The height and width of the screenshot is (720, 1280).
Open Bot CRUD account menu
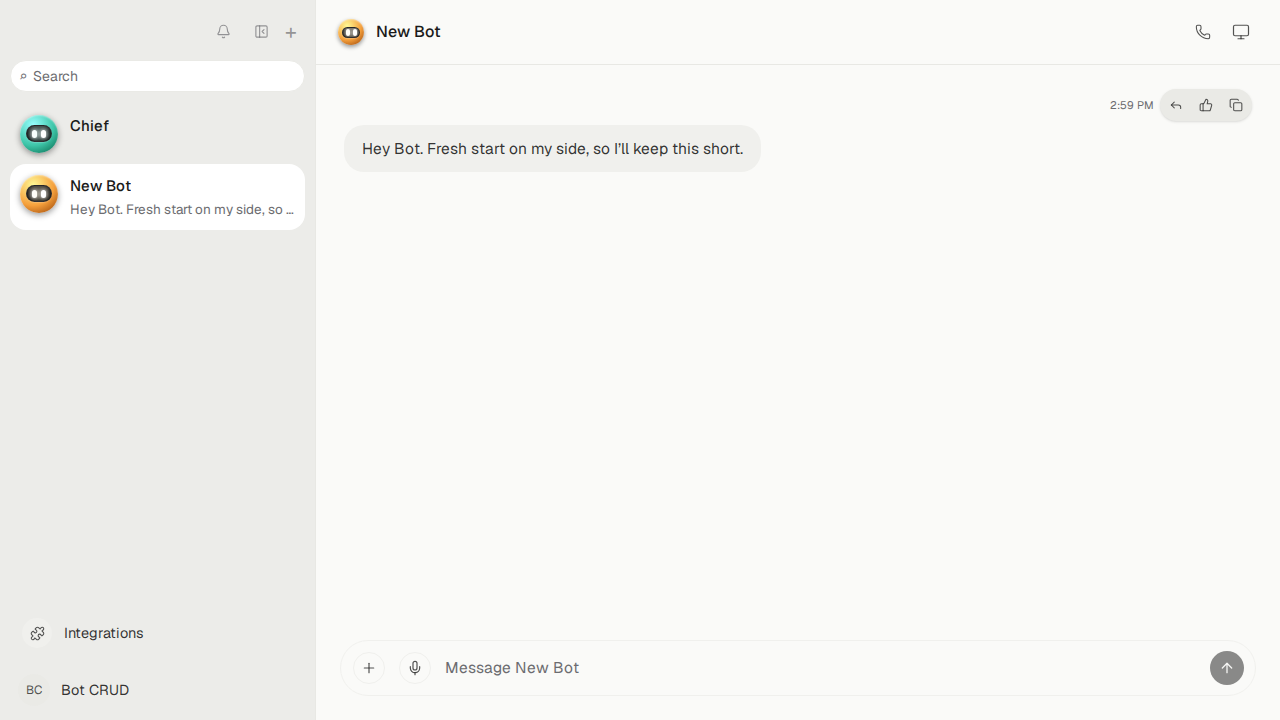(x=157, y=690)
